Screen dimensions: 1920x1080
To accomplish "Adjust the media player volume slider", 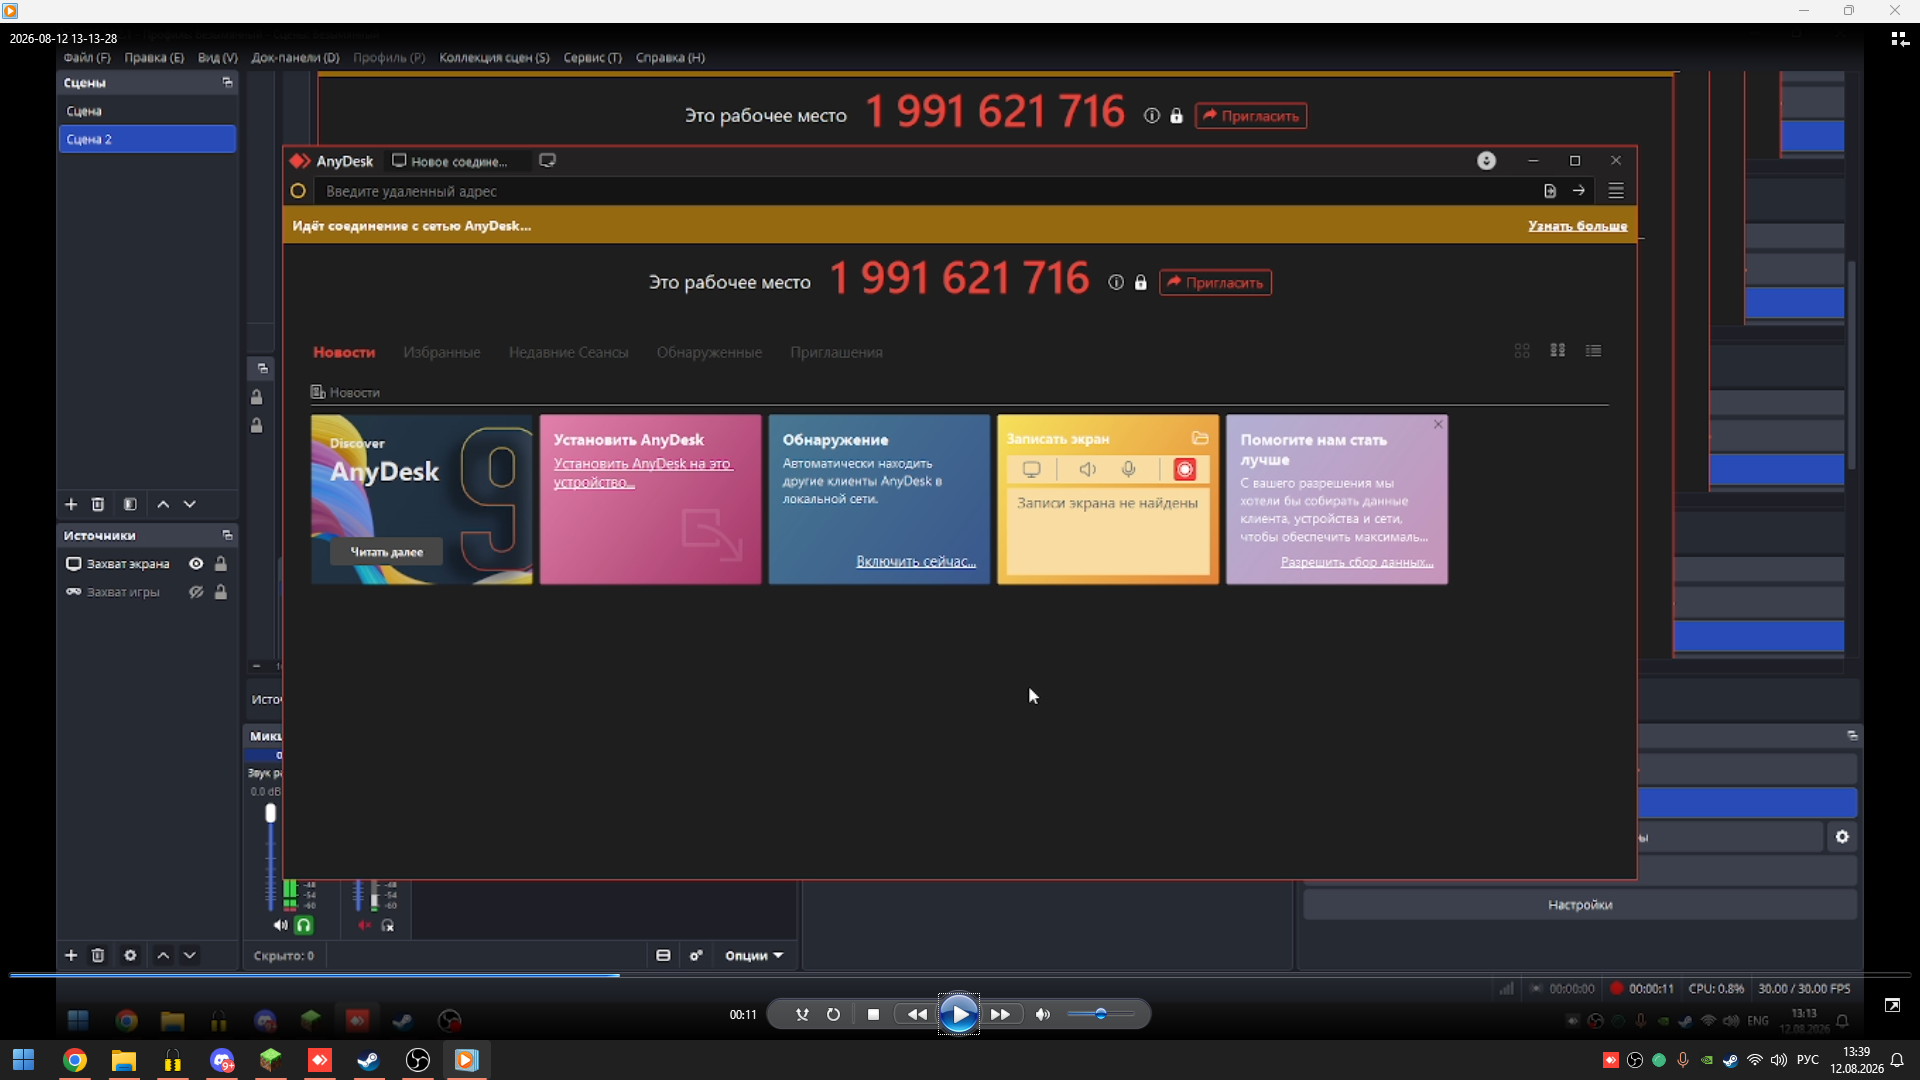I will [x=1100, y=1015].
